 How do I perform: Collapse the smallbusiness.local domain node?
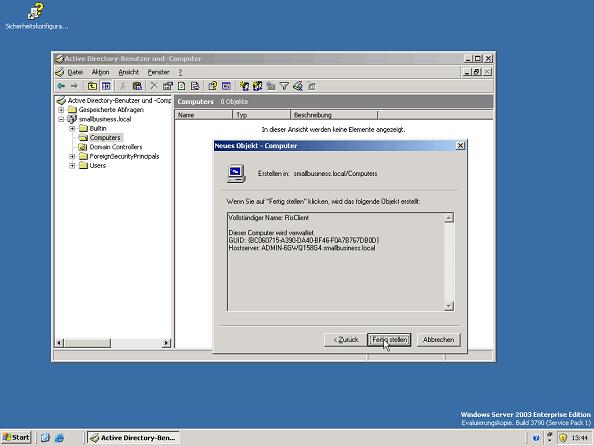pos(61,119)
